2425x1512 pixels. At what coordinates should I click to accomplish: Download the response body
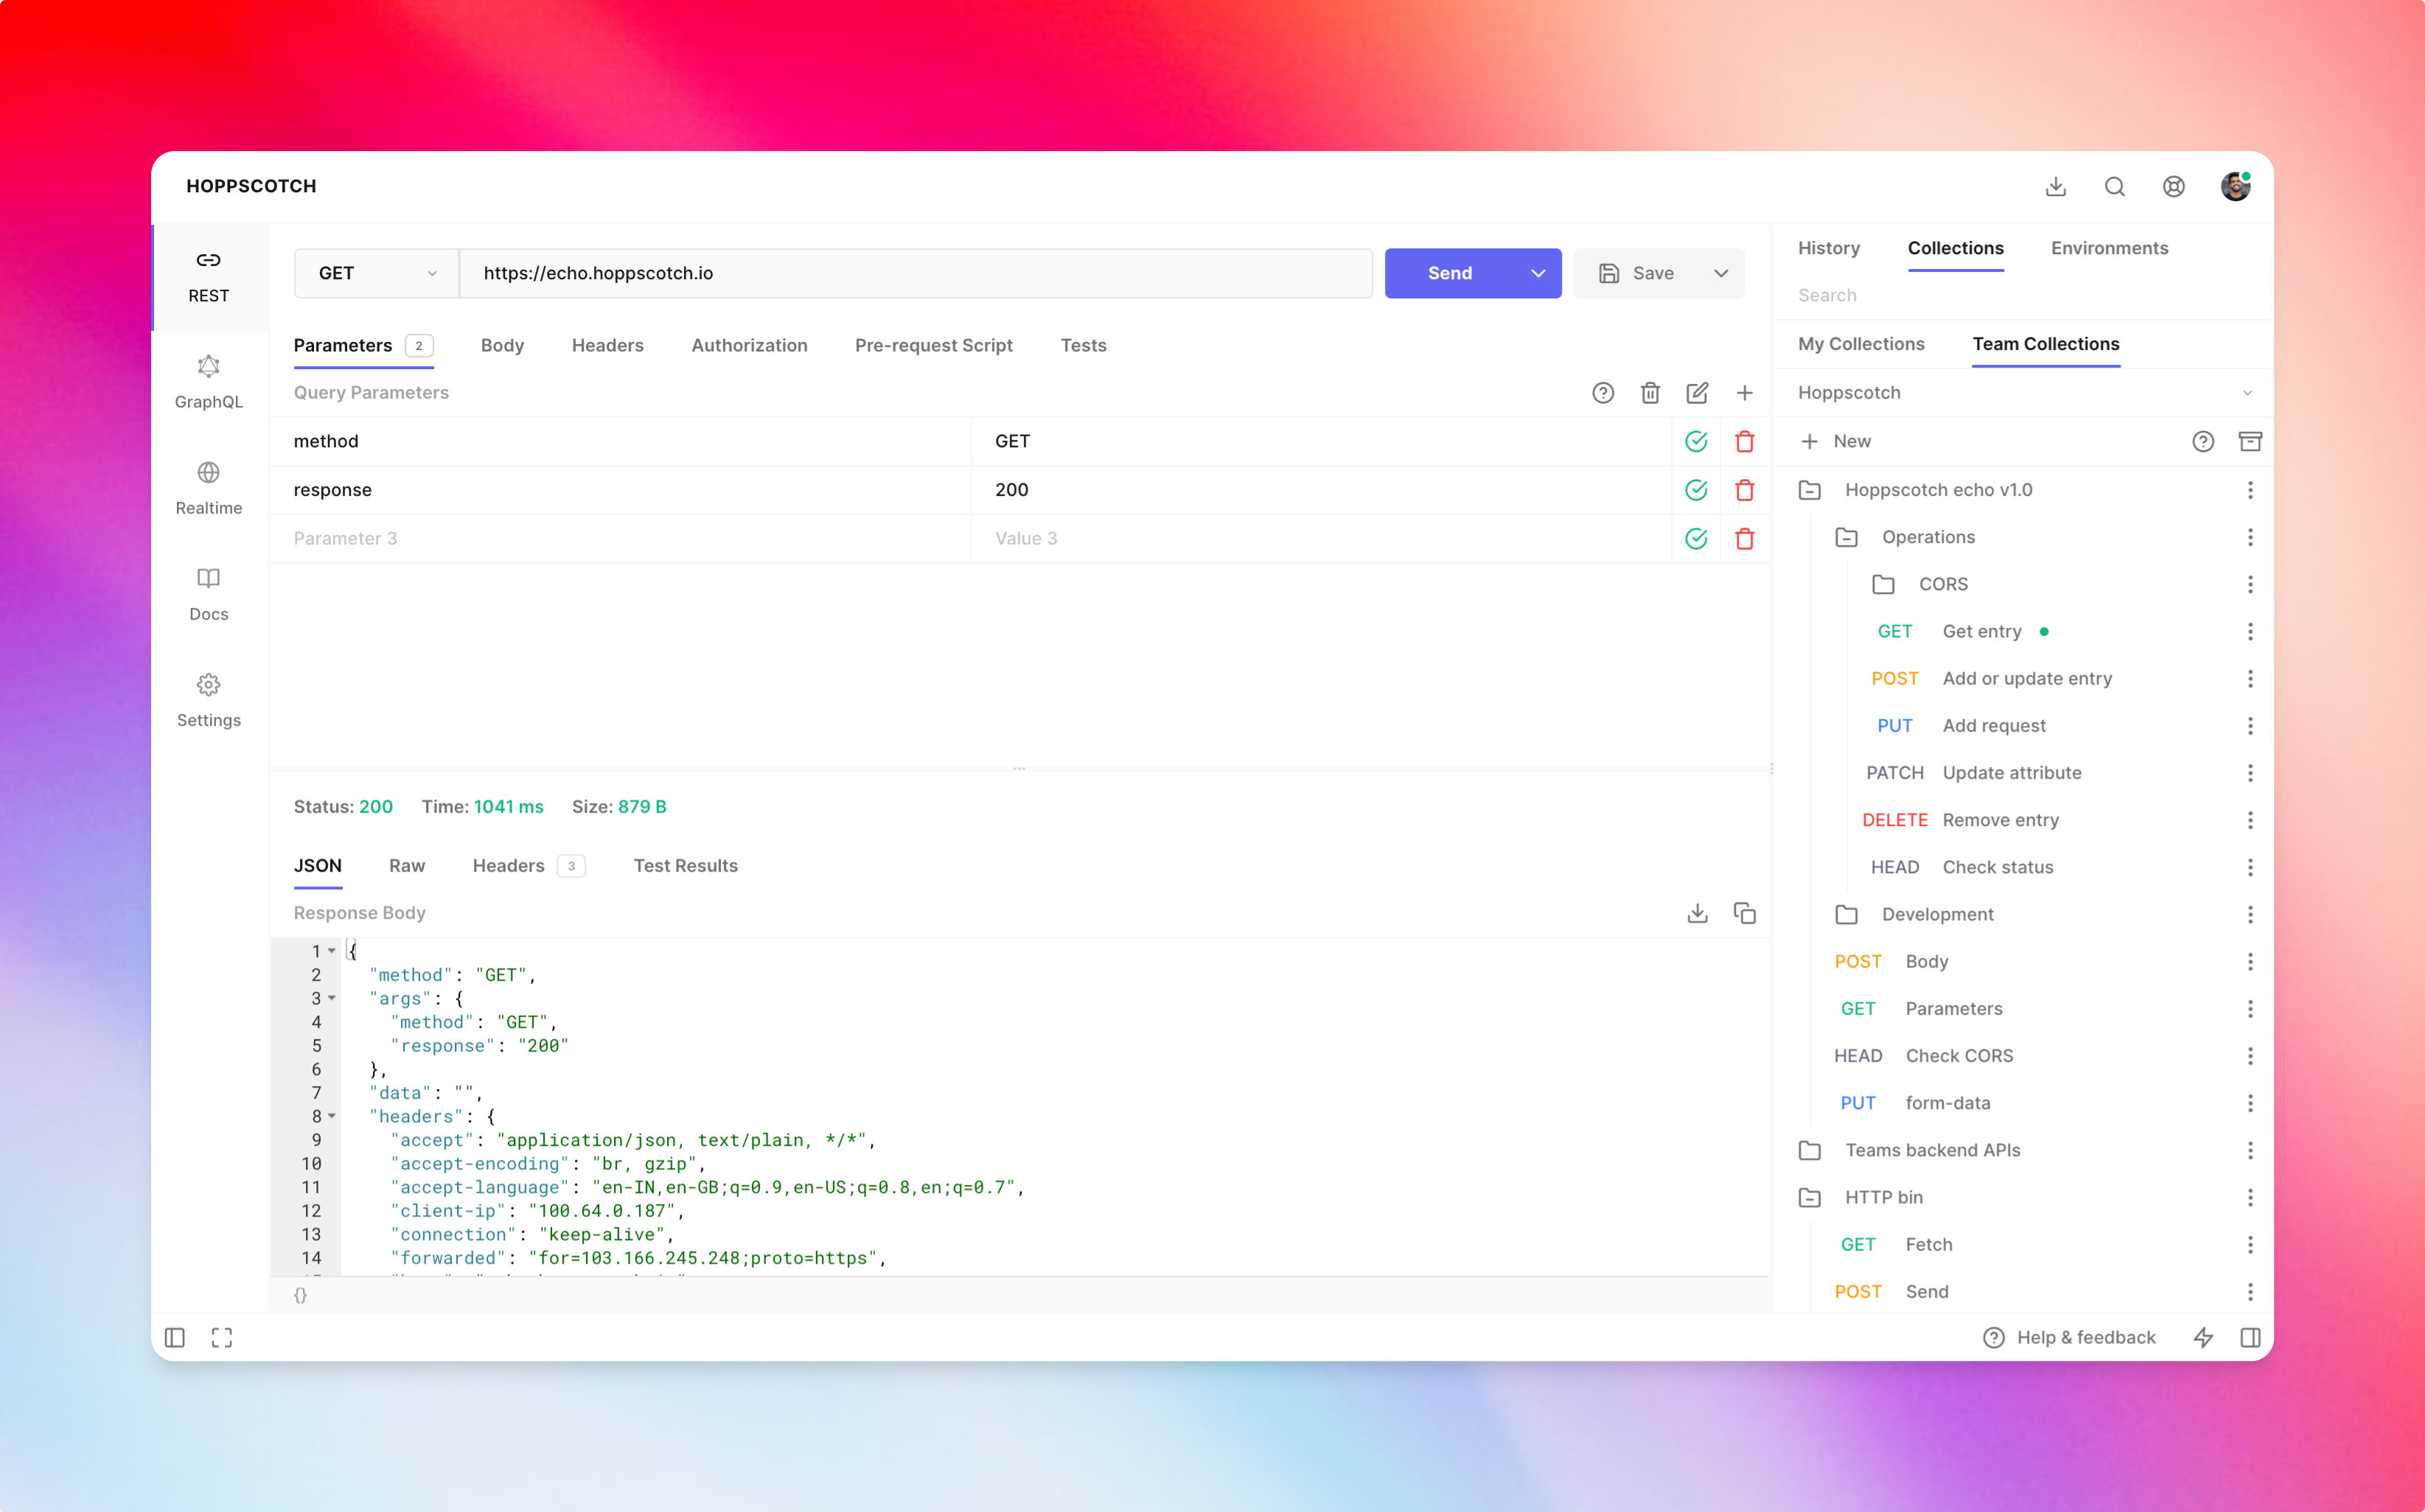[x=1697, y=913]
